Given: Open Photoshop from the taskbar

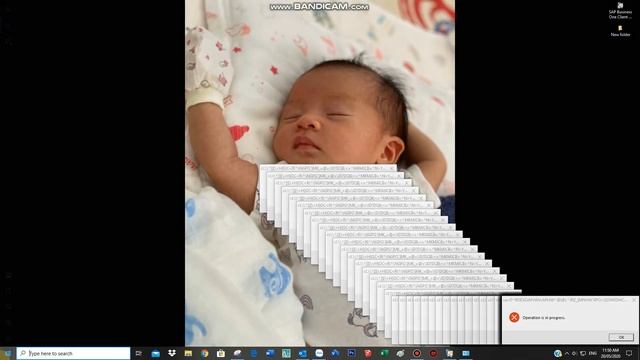Looking at the screenshot, I should point(351,353).
